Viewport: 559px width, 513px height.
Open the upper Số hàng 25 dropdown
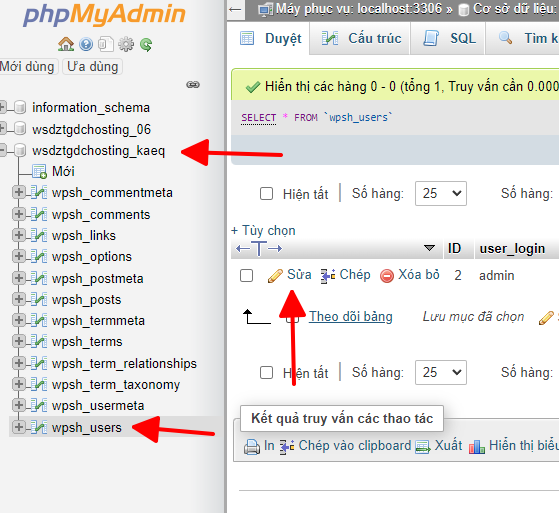pyautogui.click(x=441, y=194)
